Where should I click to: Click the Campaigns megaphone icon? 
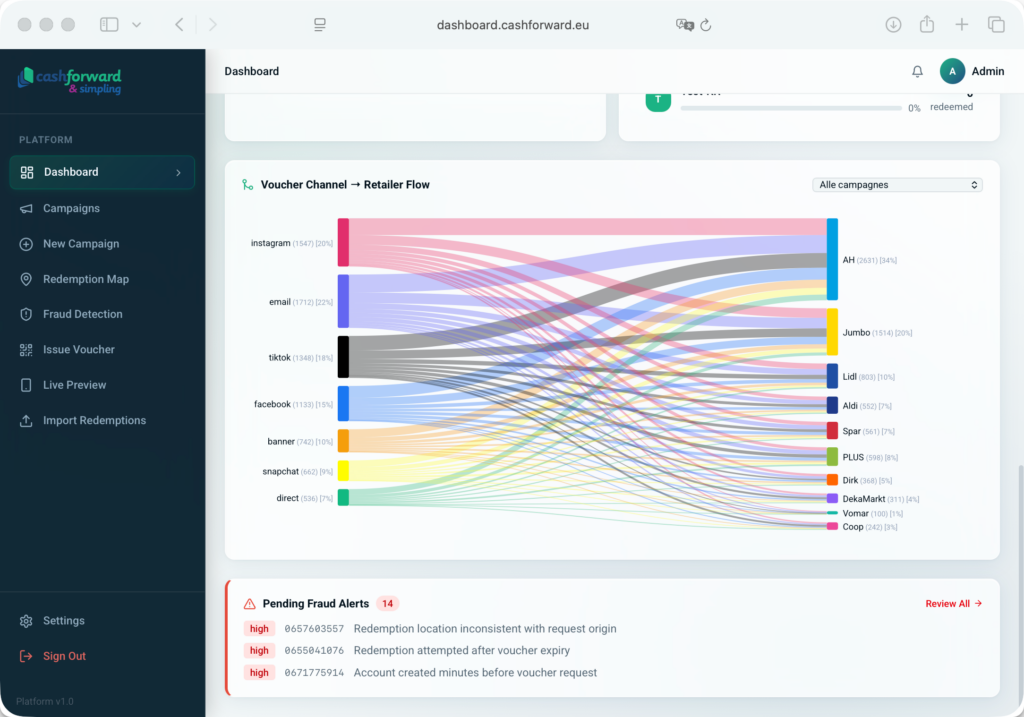click(26, 209)
